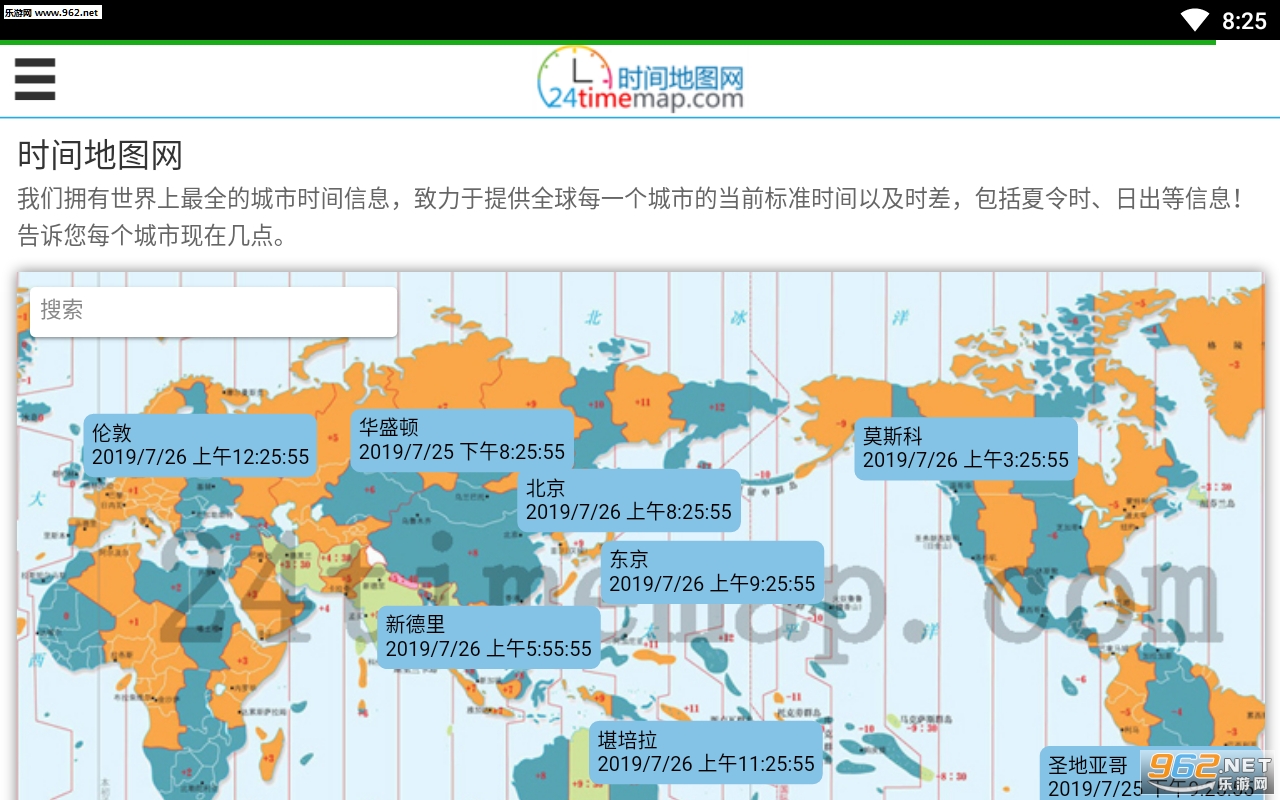Select the 东京 city time label
1280x800 pixels.
tap(712, 572)
